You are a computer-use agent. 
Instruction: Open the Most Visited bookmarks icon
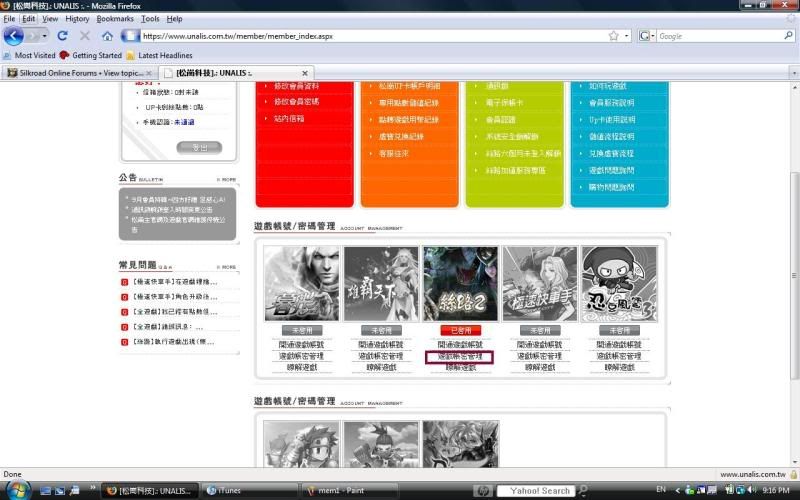tap(7, 55)
